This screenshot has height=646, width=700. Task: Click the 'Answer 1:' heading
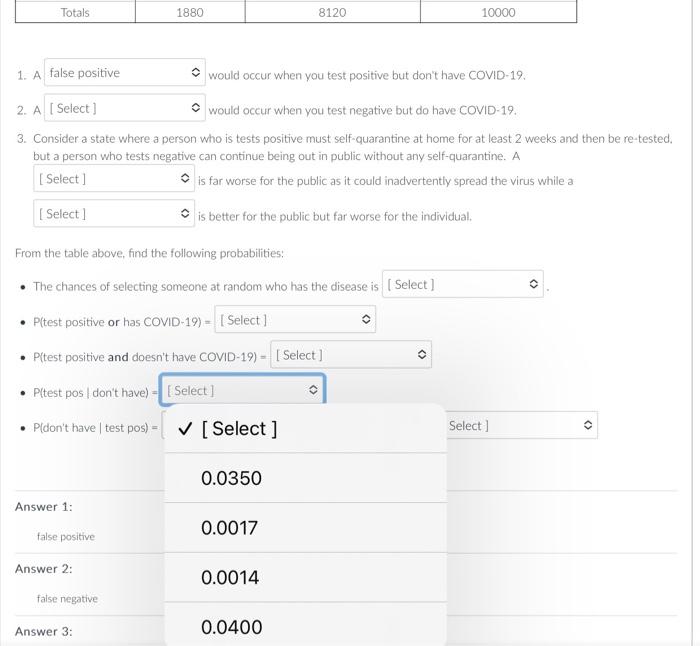44,507
